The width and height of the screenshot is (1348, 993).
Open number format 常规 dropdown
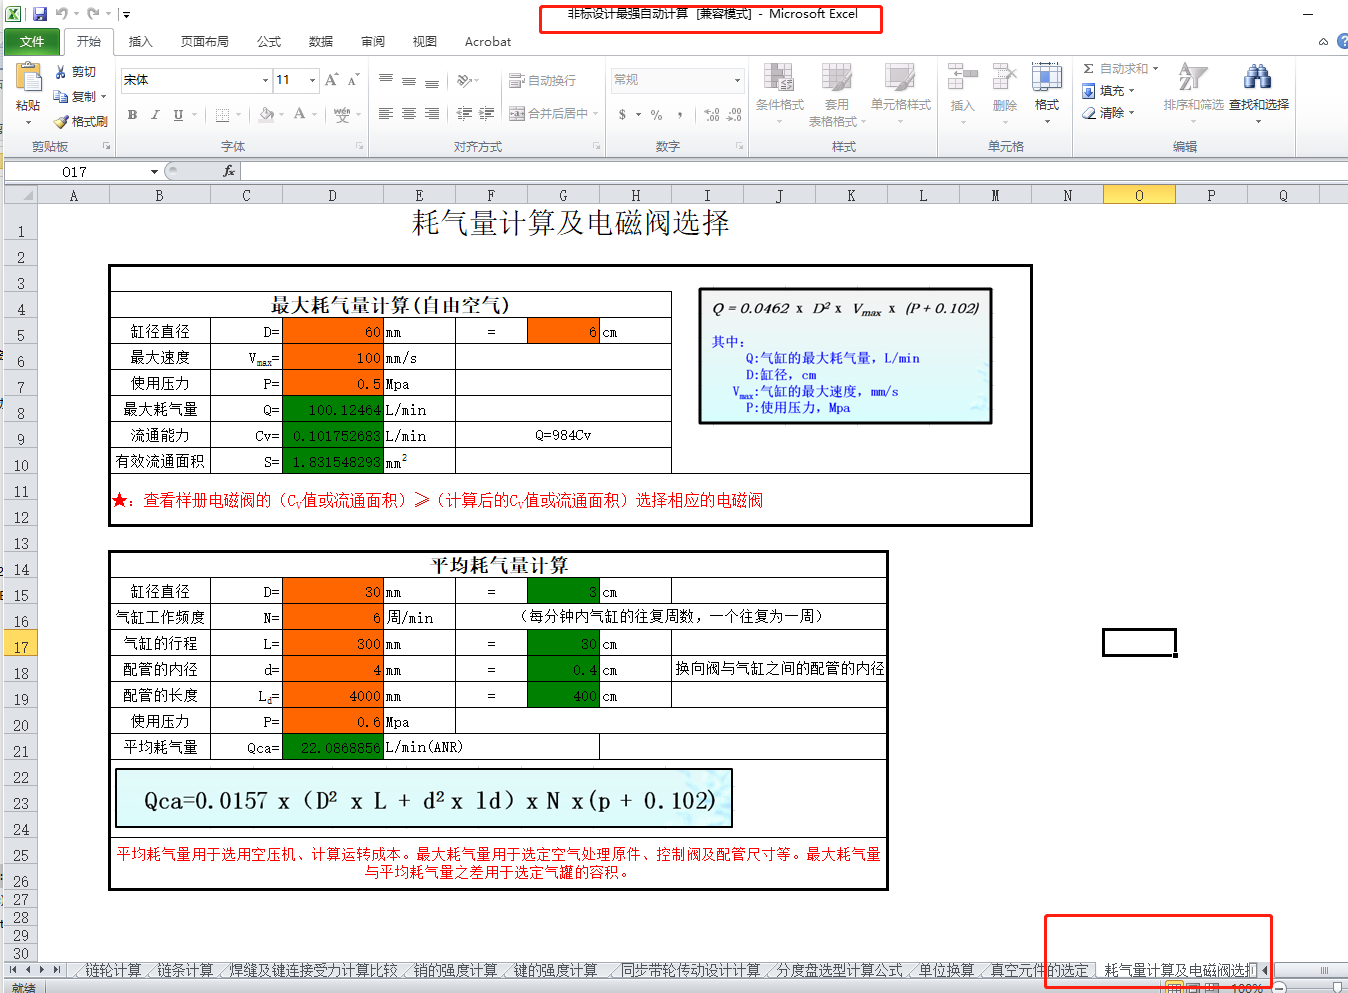point(738,80)
